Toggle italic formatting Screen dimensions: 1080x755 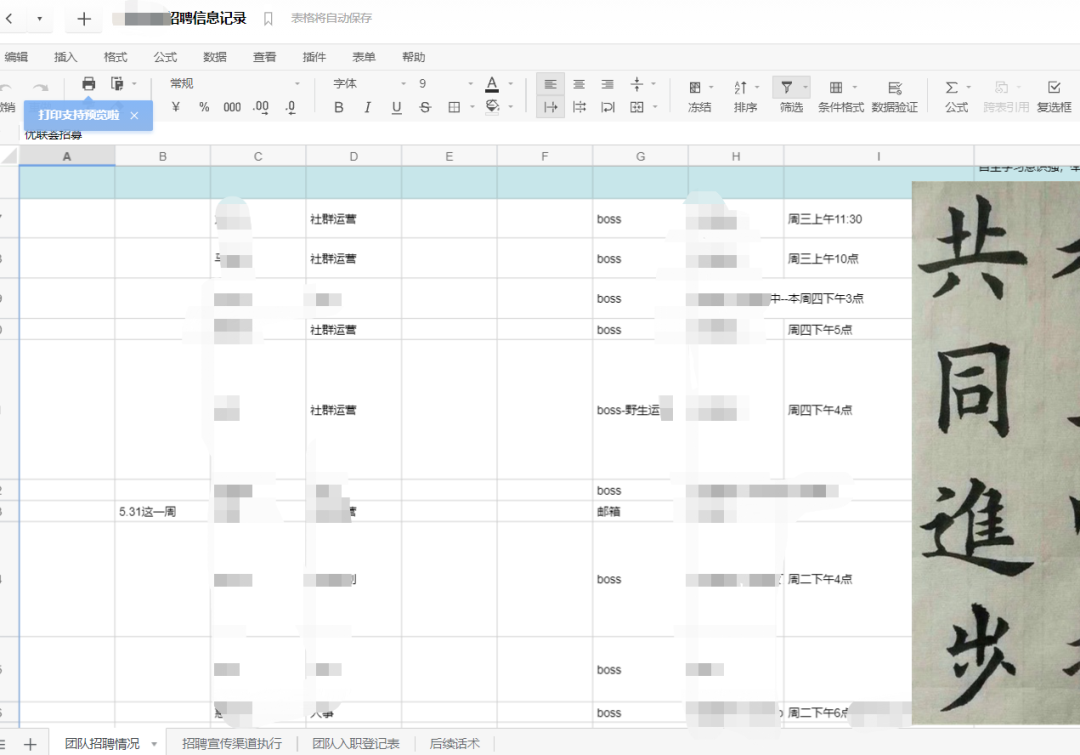tap(367, 107)
